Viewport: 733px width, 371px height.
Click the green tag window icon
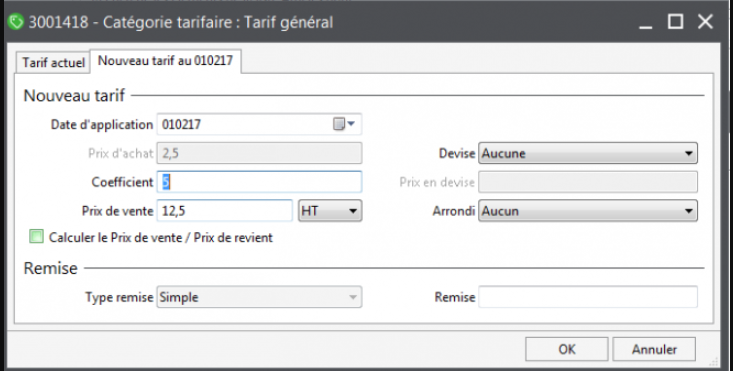click(15, 22)
